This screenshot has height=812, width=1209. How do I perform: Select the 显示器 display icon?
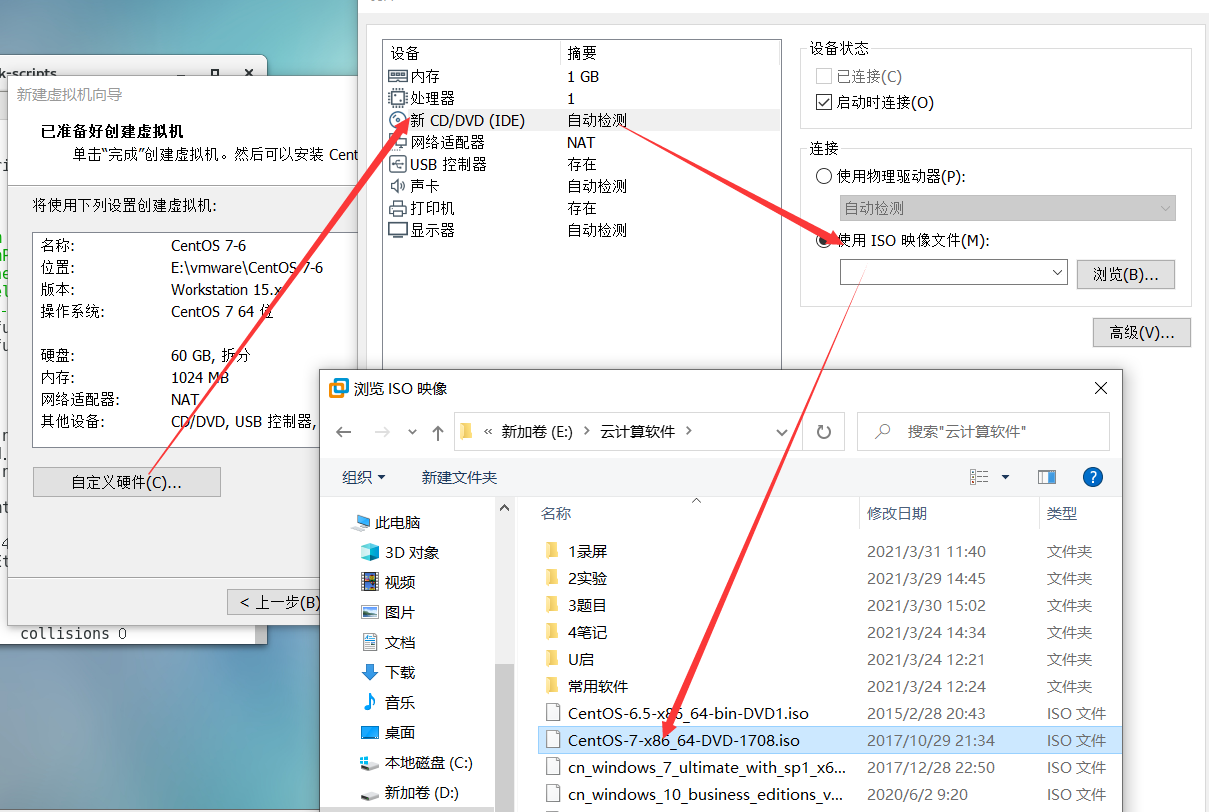[x=397, y=230]
